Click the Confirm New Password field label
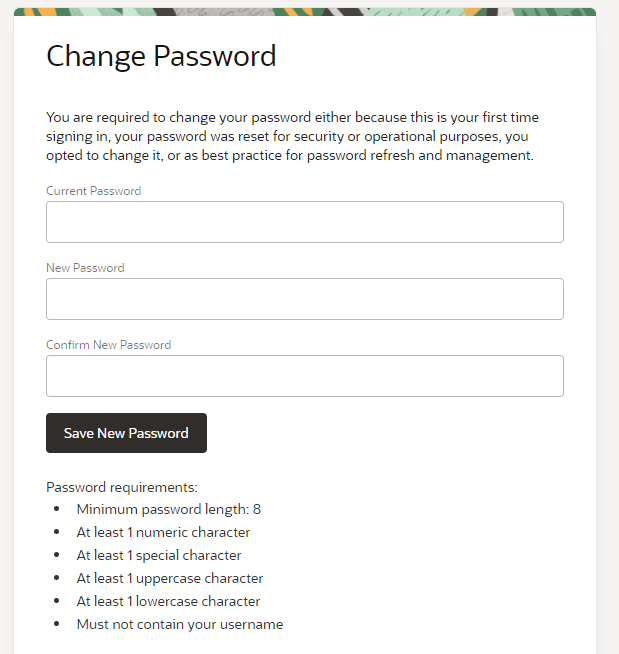 pos(108,345)
